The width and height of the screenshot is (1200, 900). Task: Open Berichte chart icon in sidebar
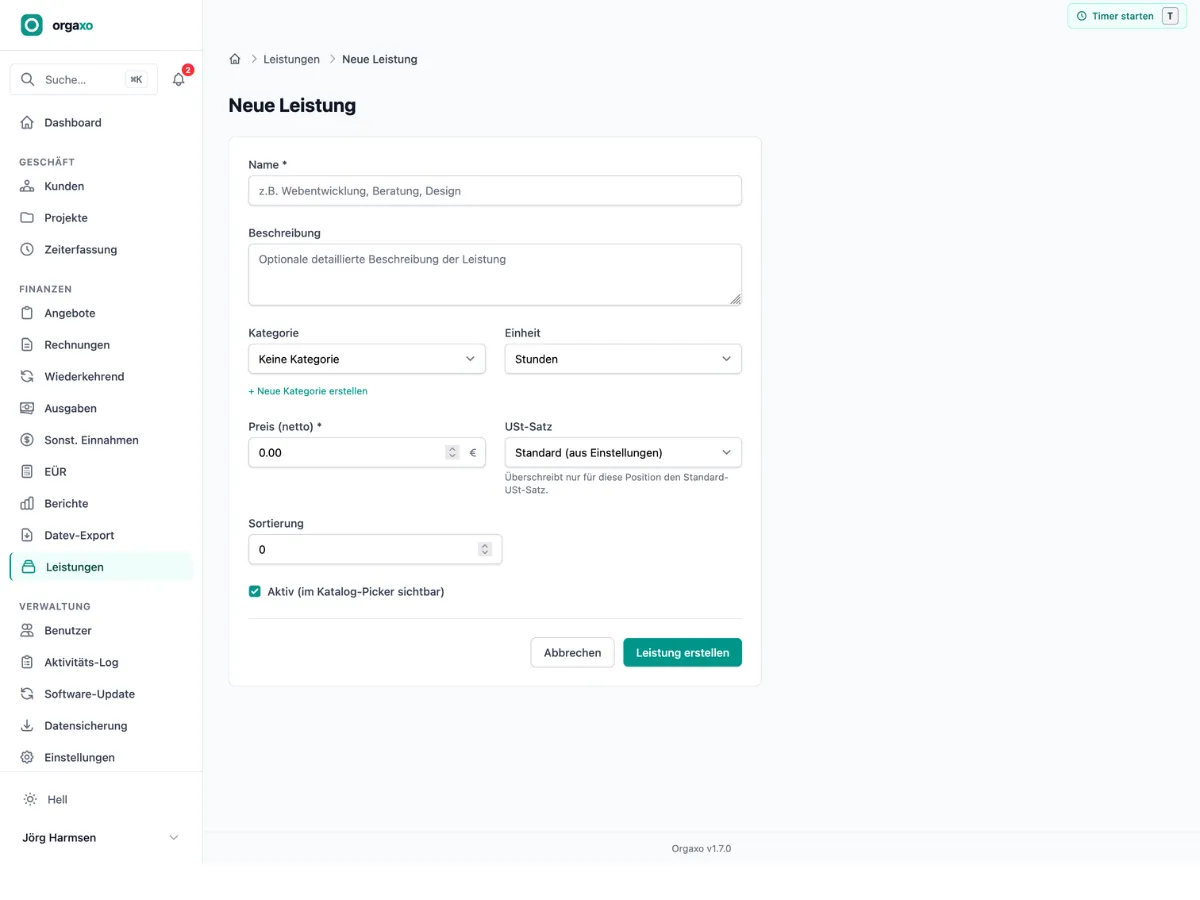tap(27, 503)
